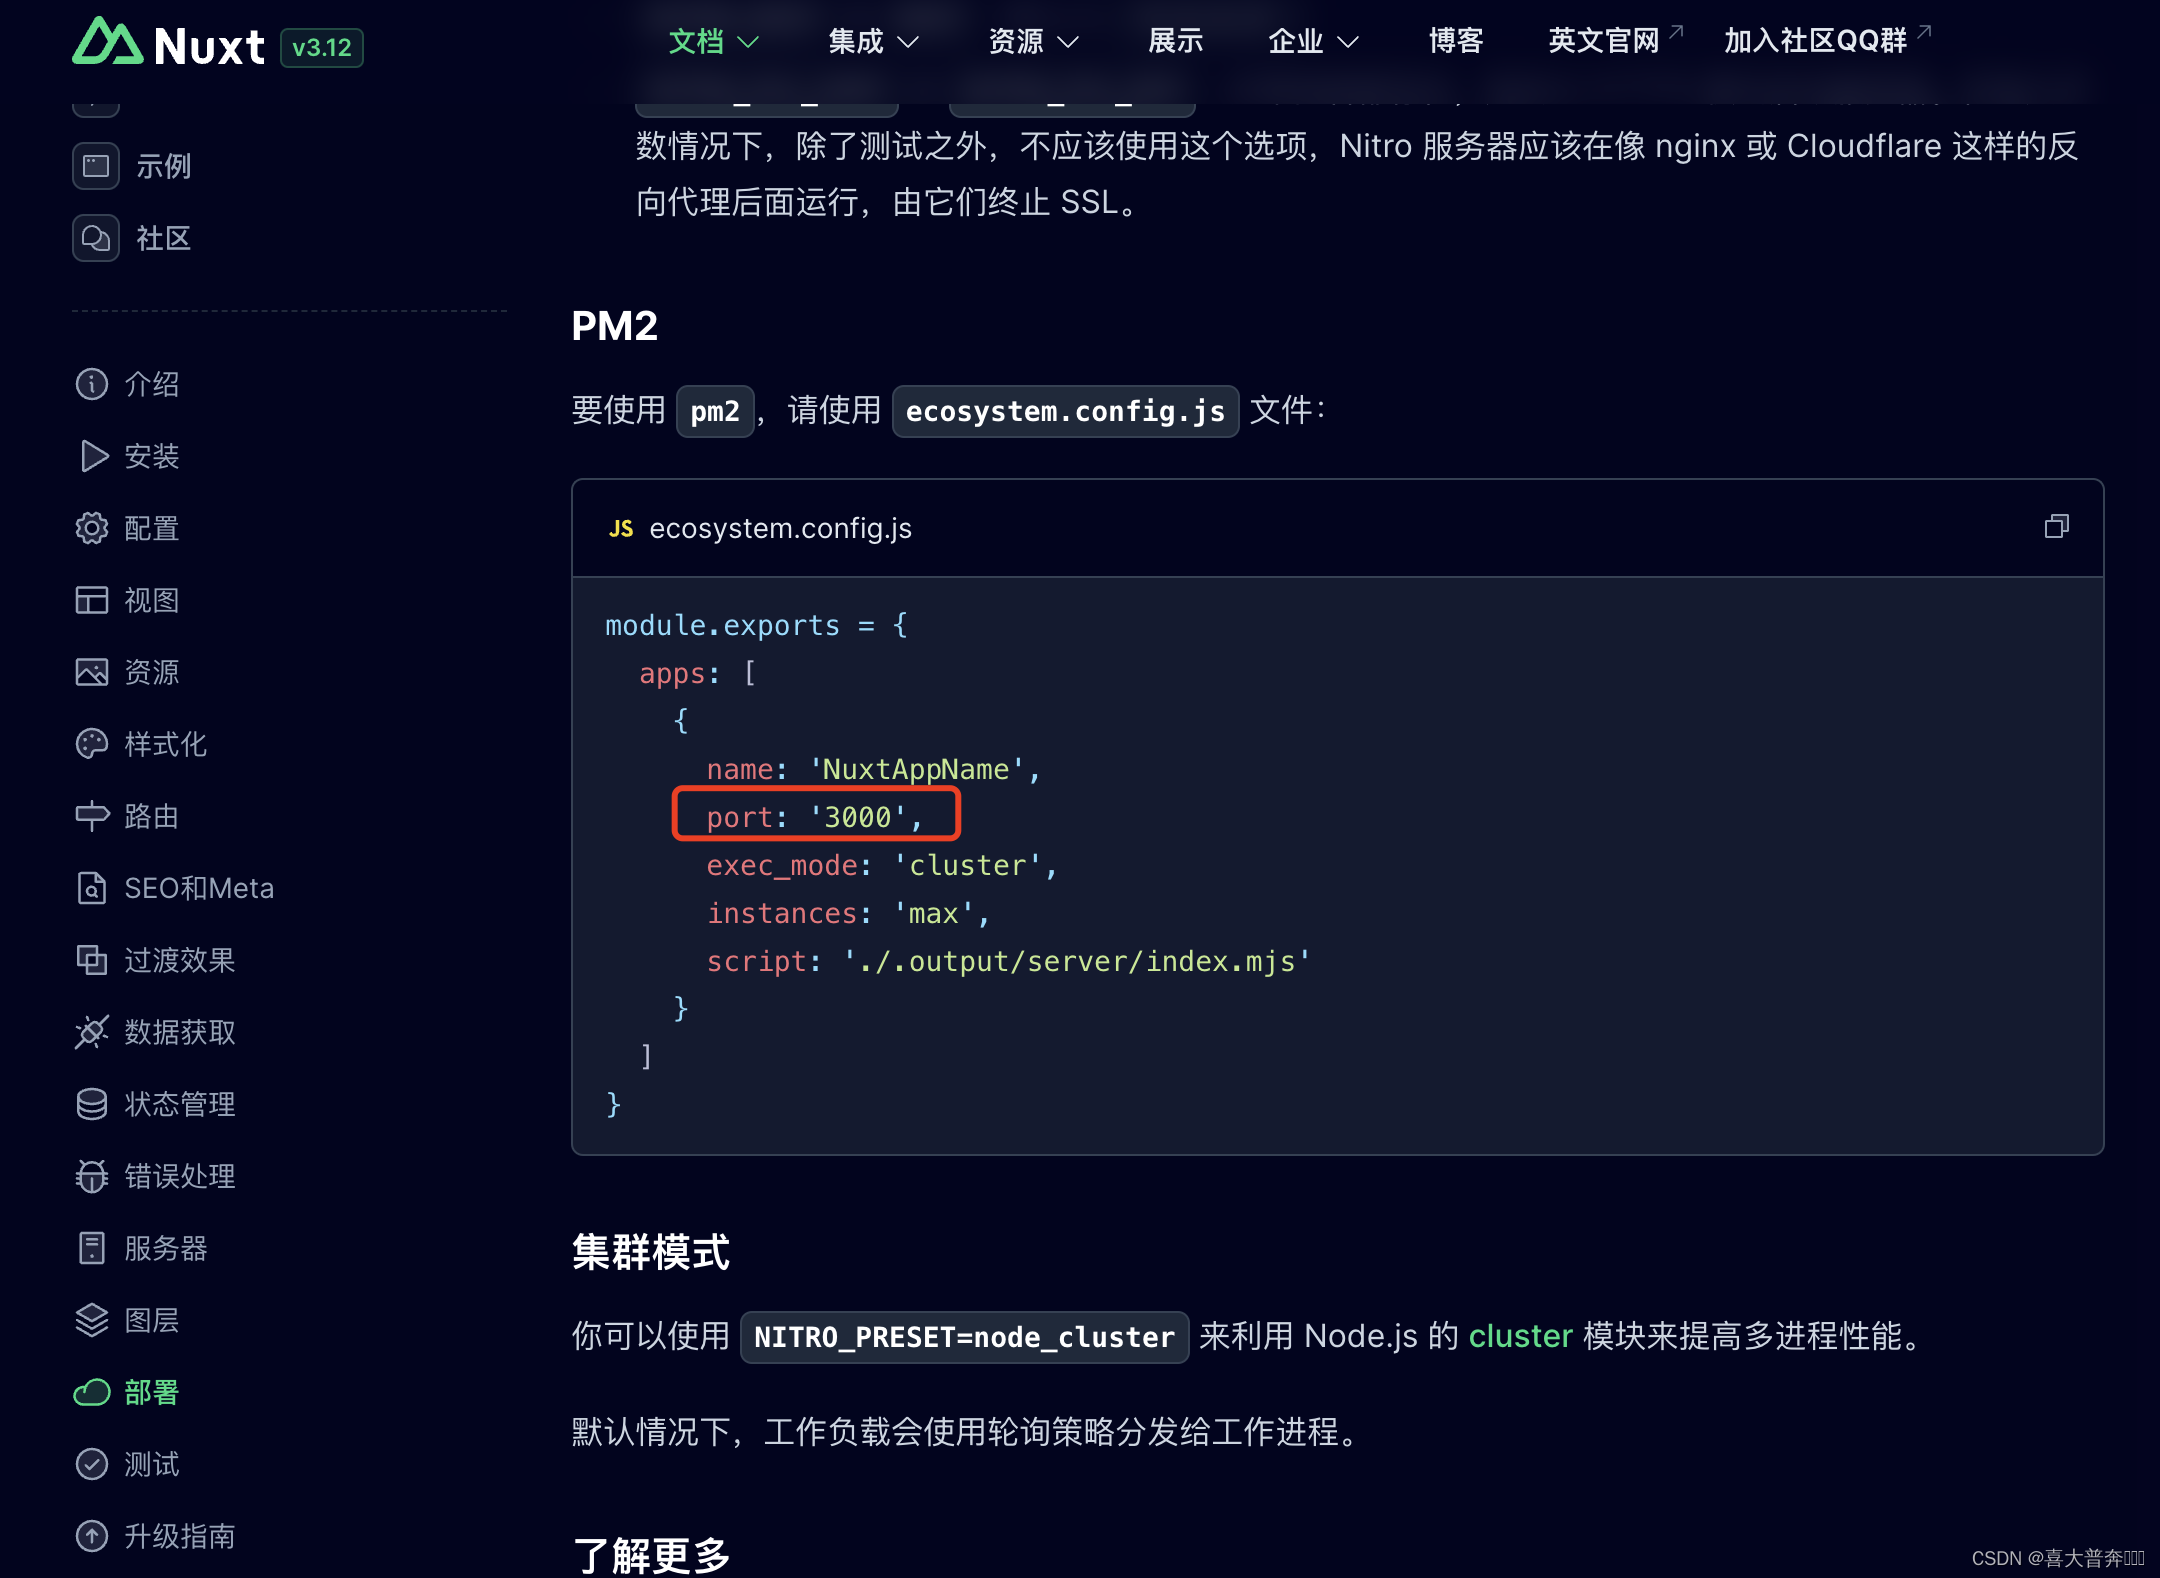Image resolution: width=2160 pixels, height=1578 pixels.
Task: Open 视图 in the sidebar
Action: pos(152,600)
